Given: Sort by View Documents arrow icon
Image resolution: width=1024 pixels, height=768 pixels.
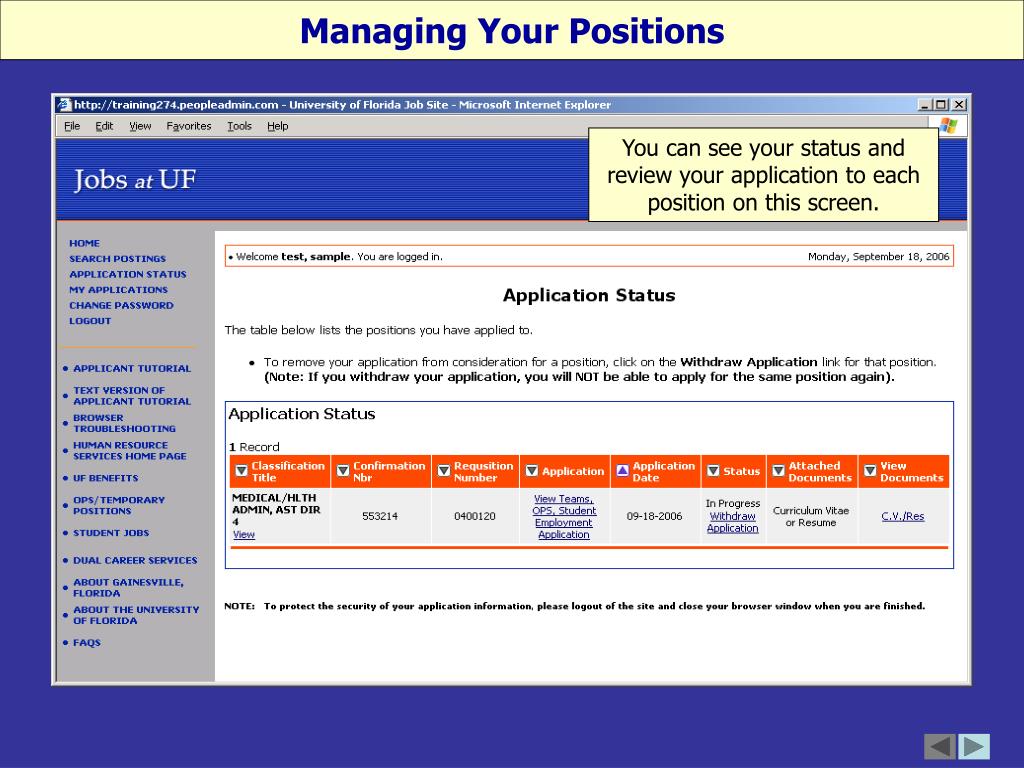Looking at the screenshot, I should click(x=870, y=471).
